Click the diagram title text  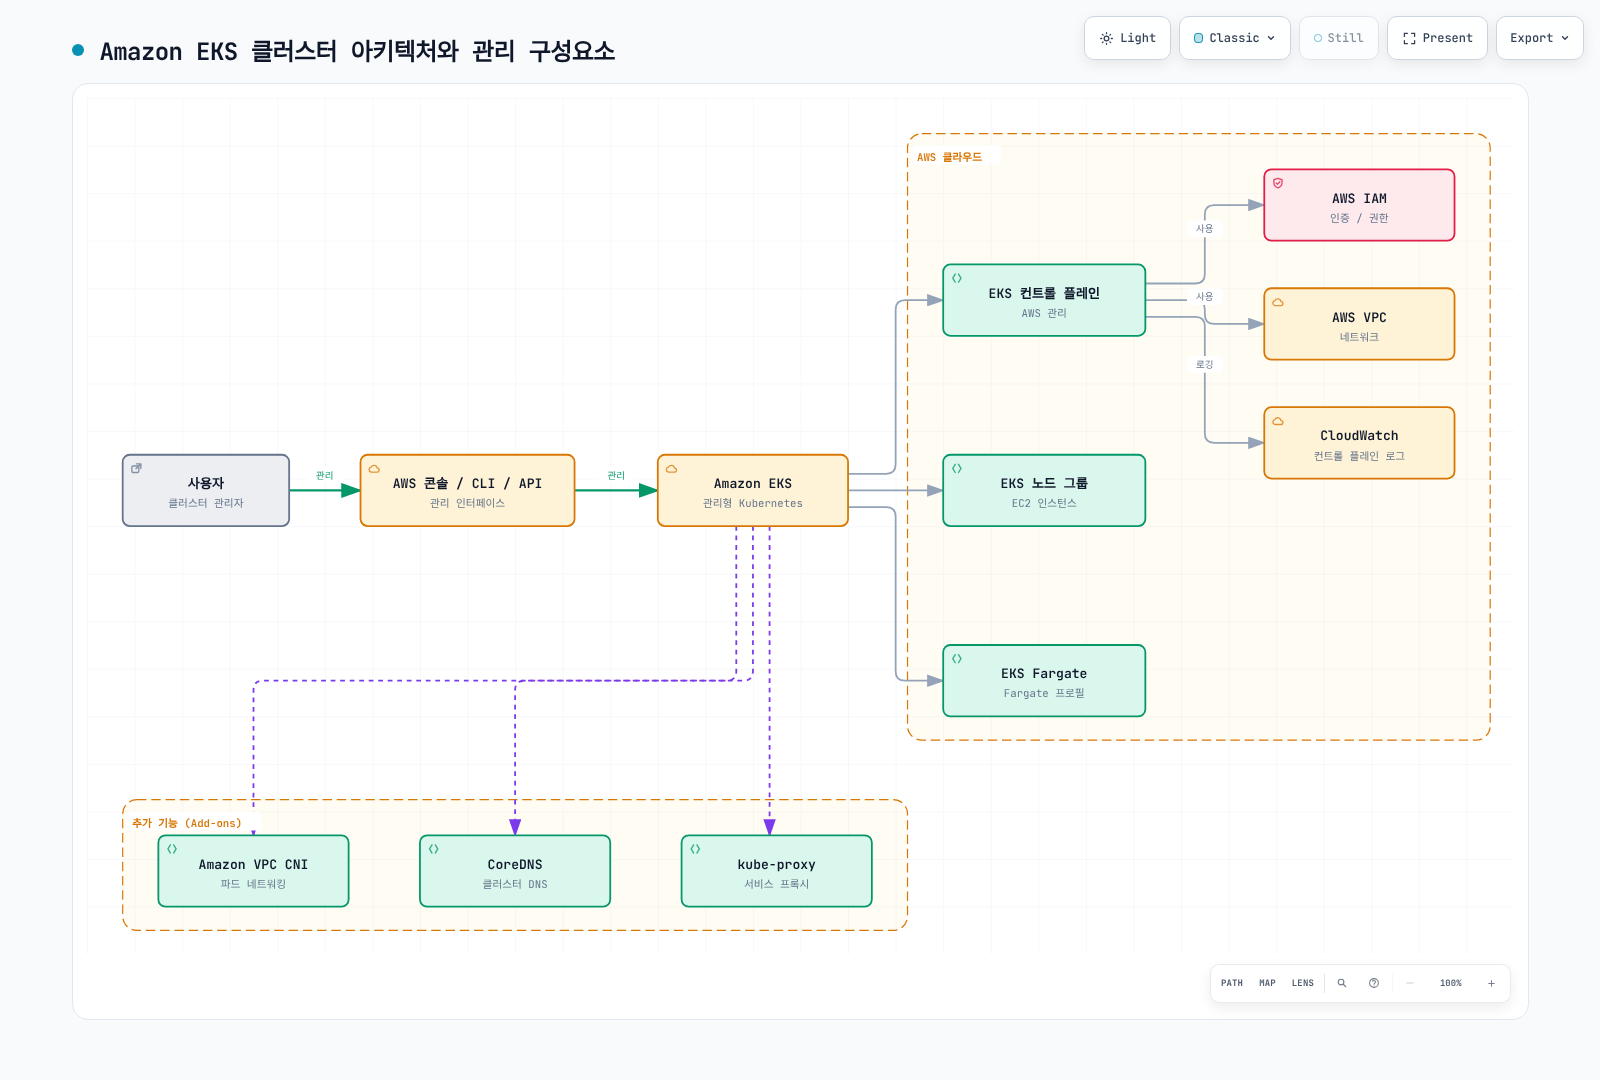click(357, 51)
